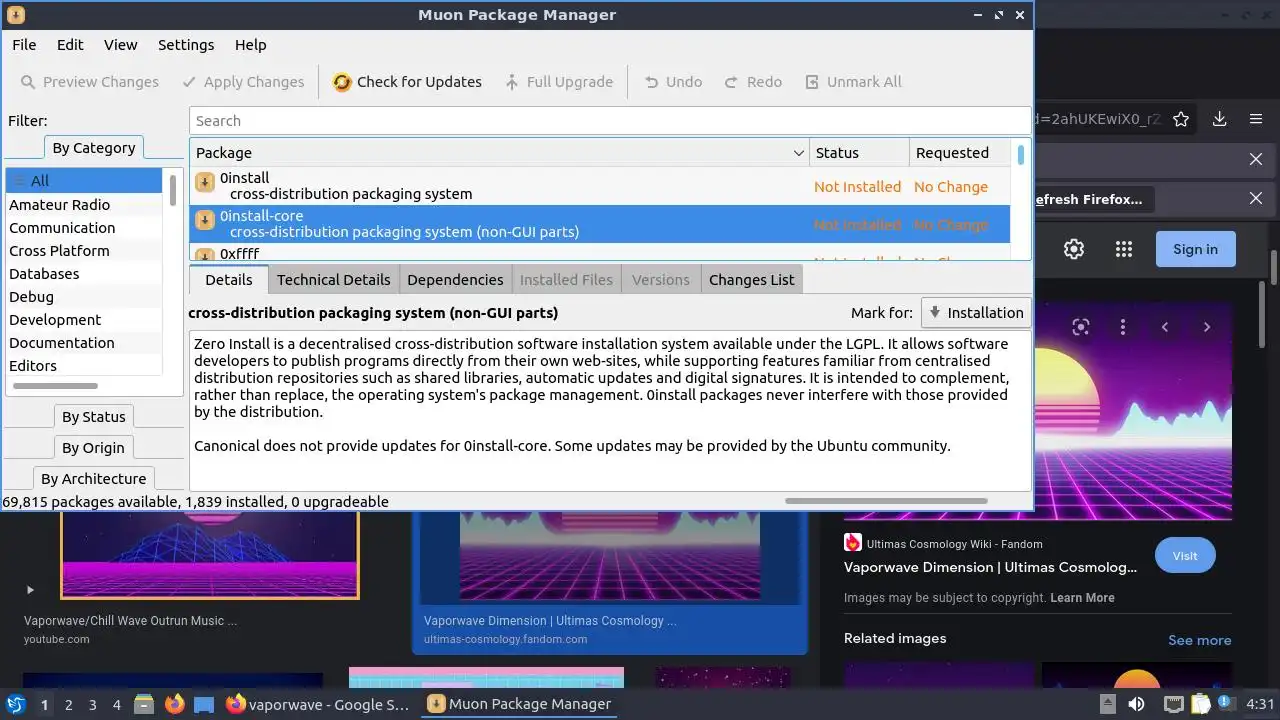Click the package icon next to 0install-core

(x=204, y=220)
